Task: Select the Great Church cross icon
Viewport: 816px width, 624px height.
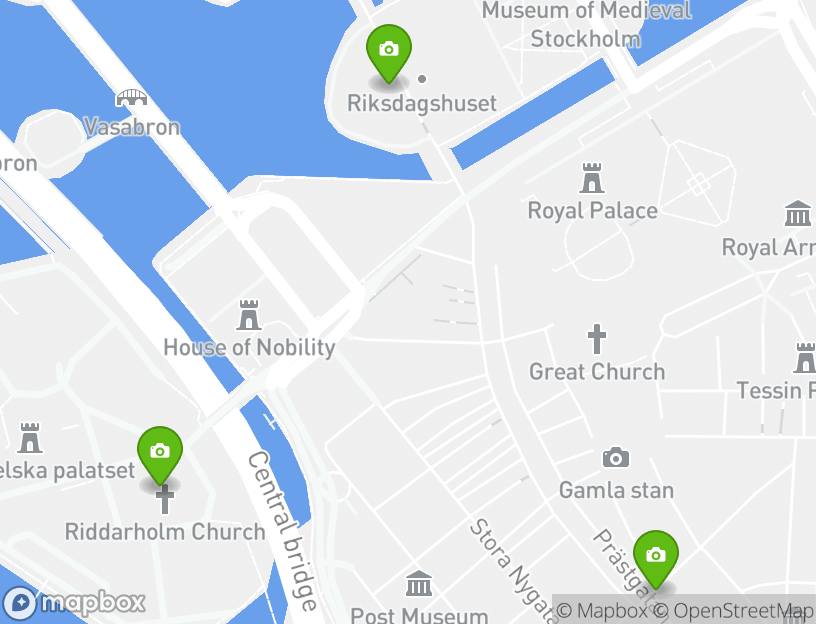Action: [x=597, y=339]
